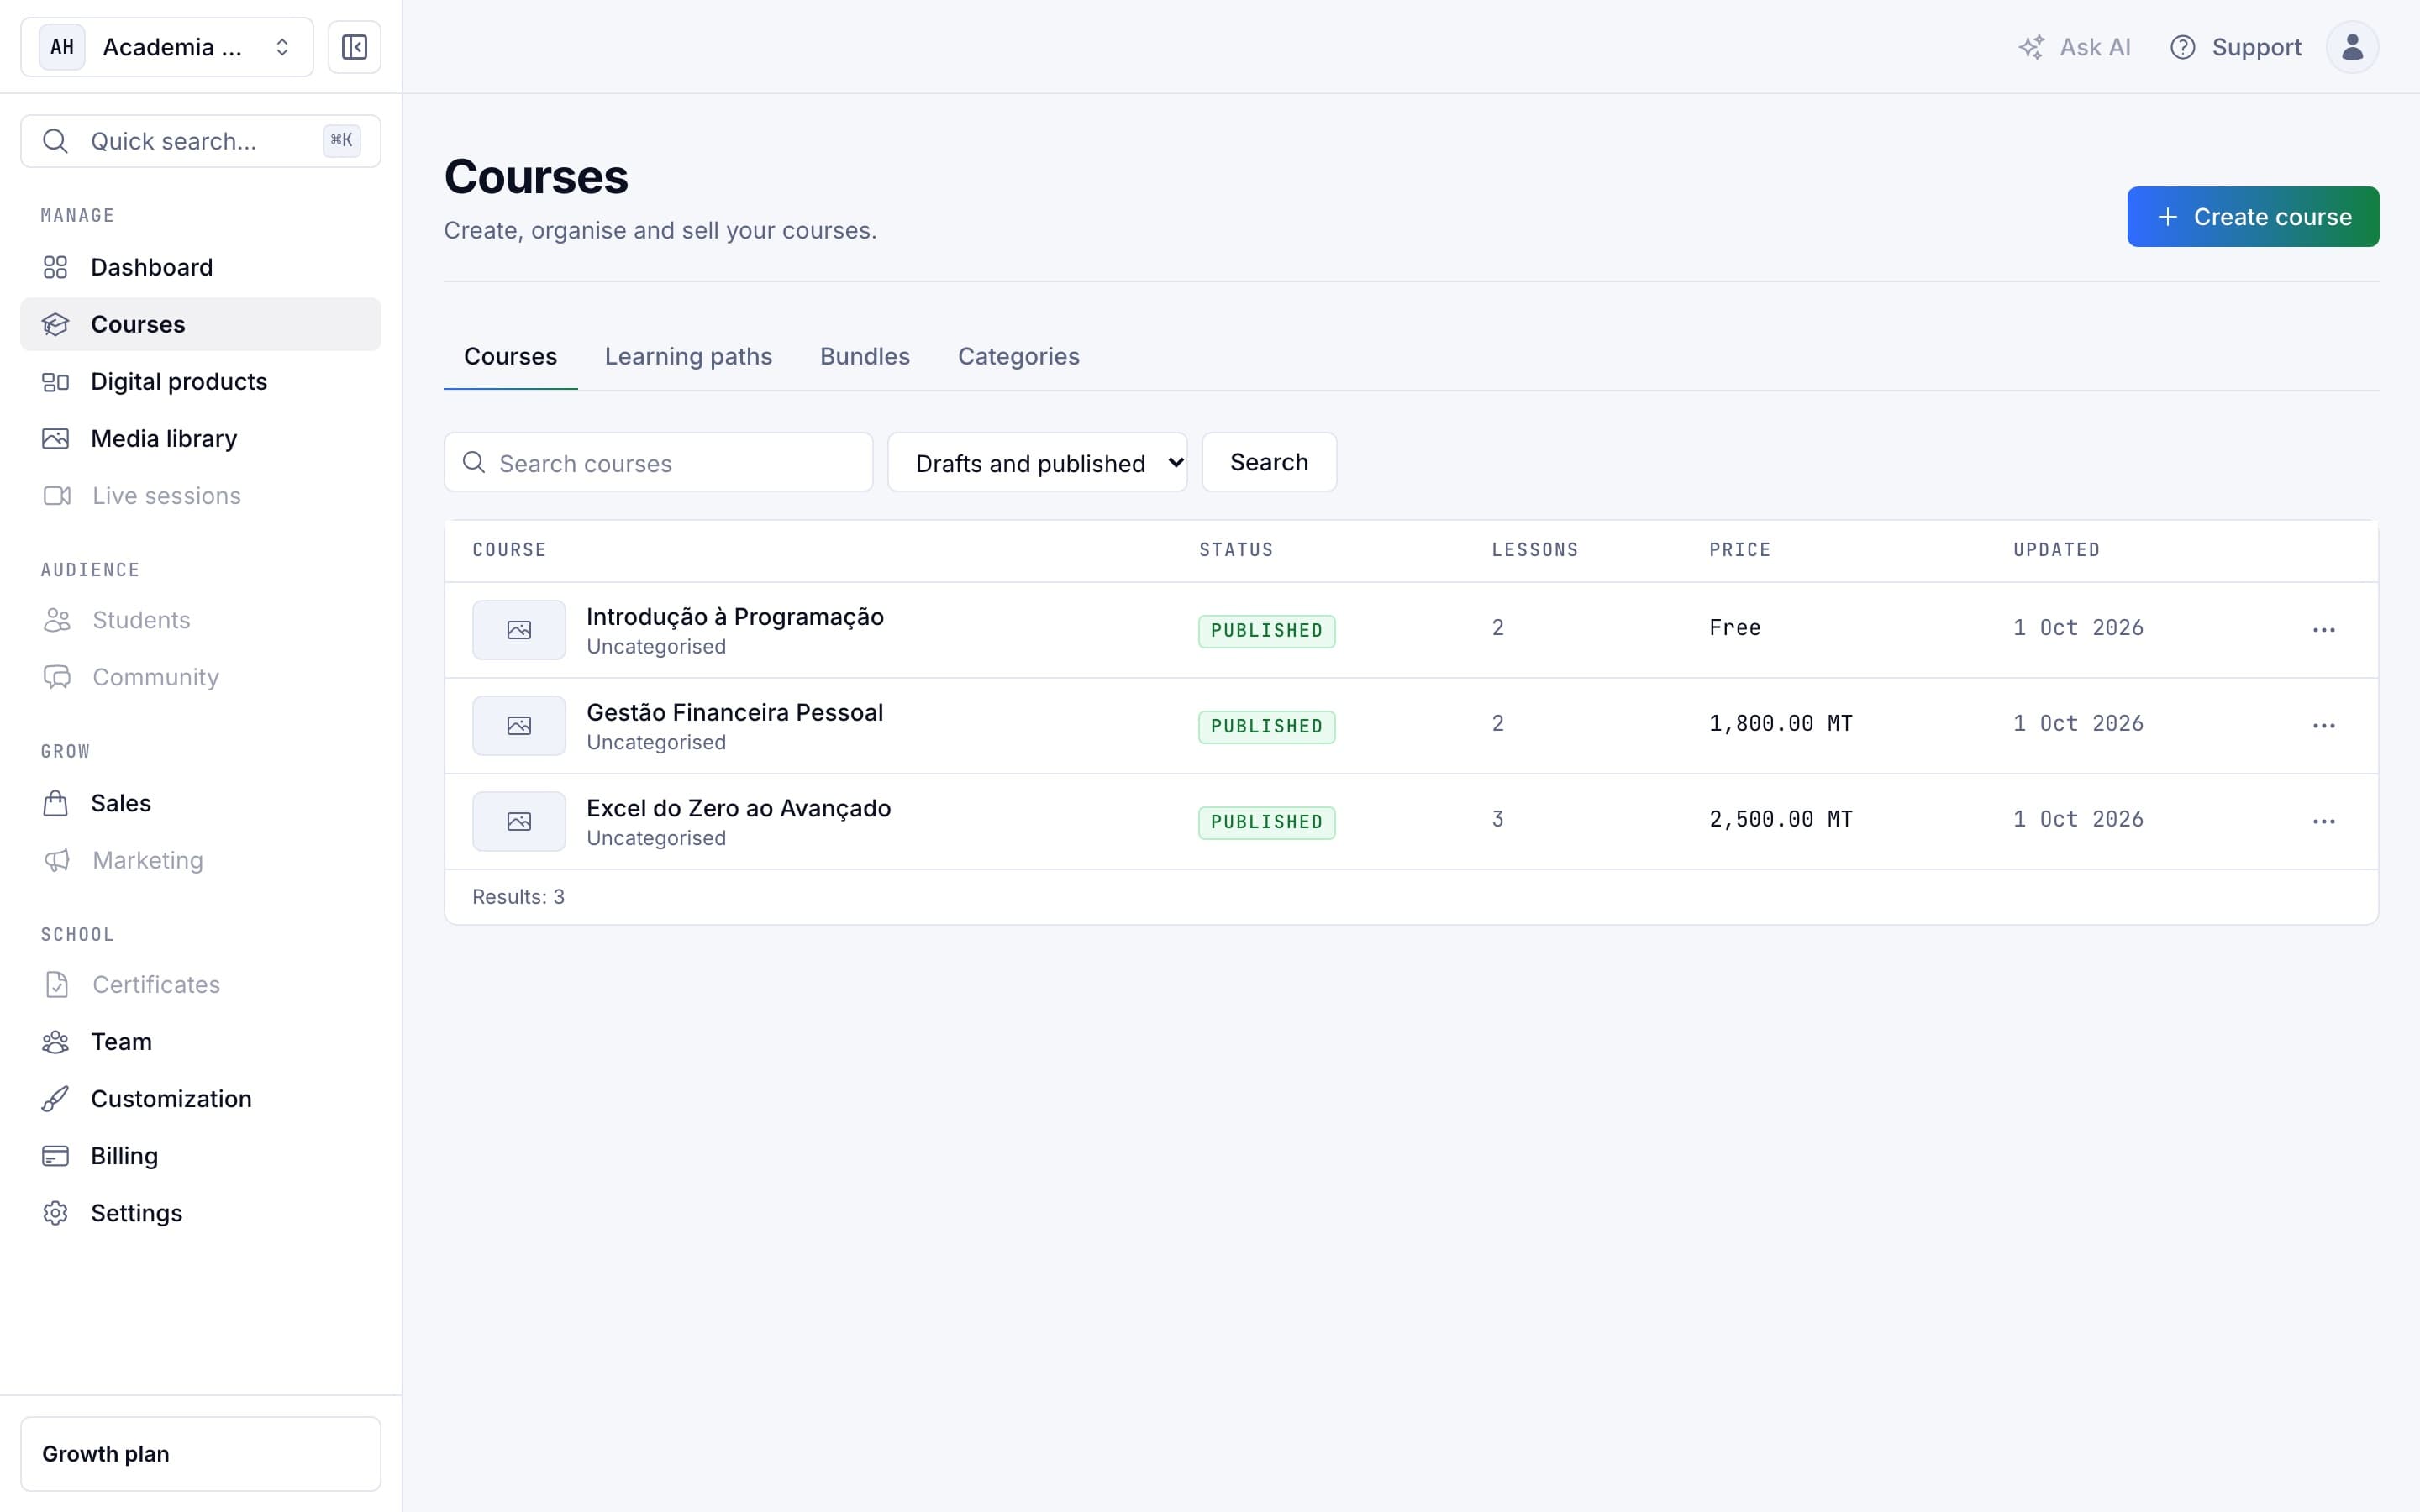The width and height of the screenshot is (2420, 1512).
Task: Open more options for Excel do Zero ao Avançado
Action: coord(2323,822)
